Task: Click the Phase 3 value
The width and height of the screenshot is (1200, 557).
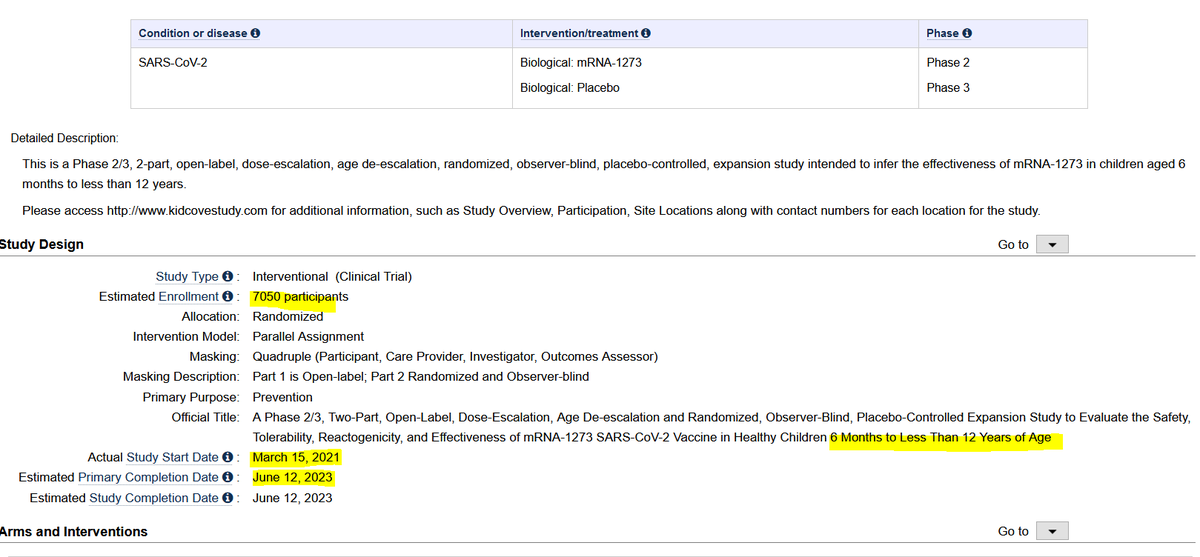Action: click(x=948, y=88)
